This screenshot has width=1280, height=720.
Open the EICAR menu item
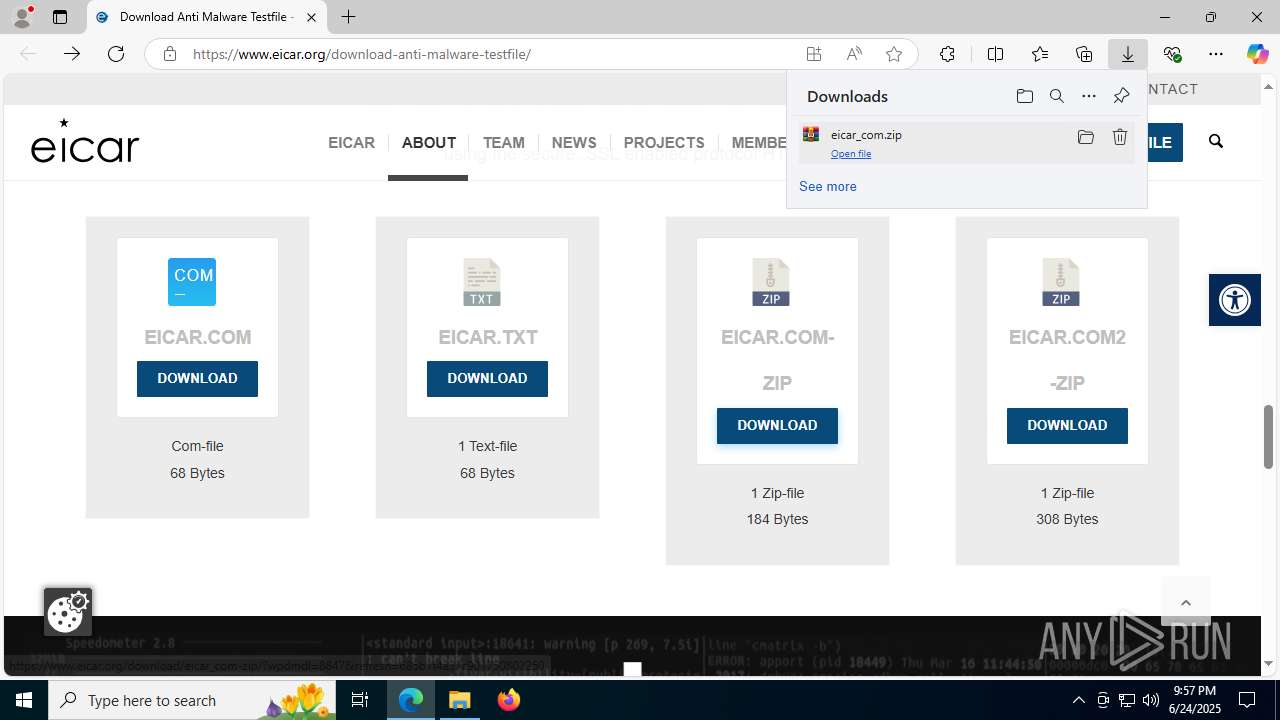pyautogui.click(x=351, y=143)
